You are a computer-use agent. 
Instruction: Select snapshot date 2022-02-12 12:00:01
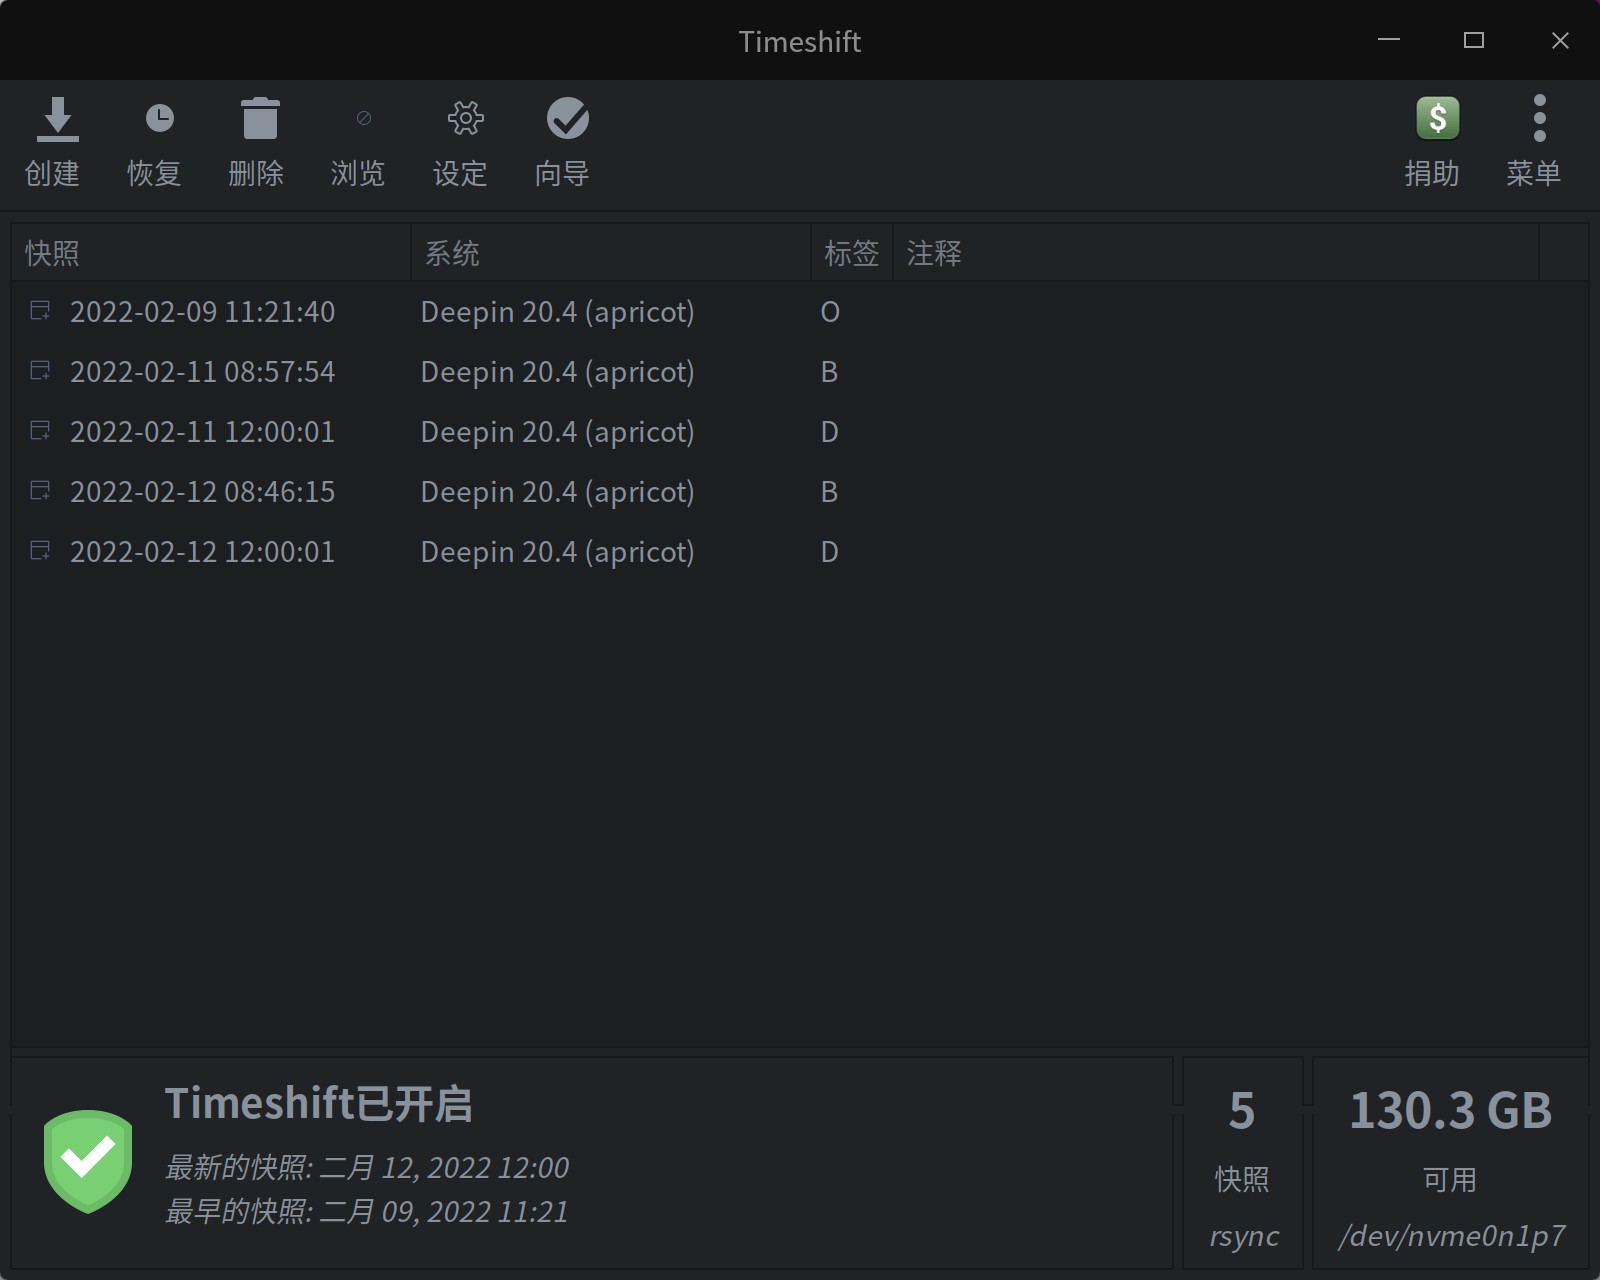coord(202,552)
